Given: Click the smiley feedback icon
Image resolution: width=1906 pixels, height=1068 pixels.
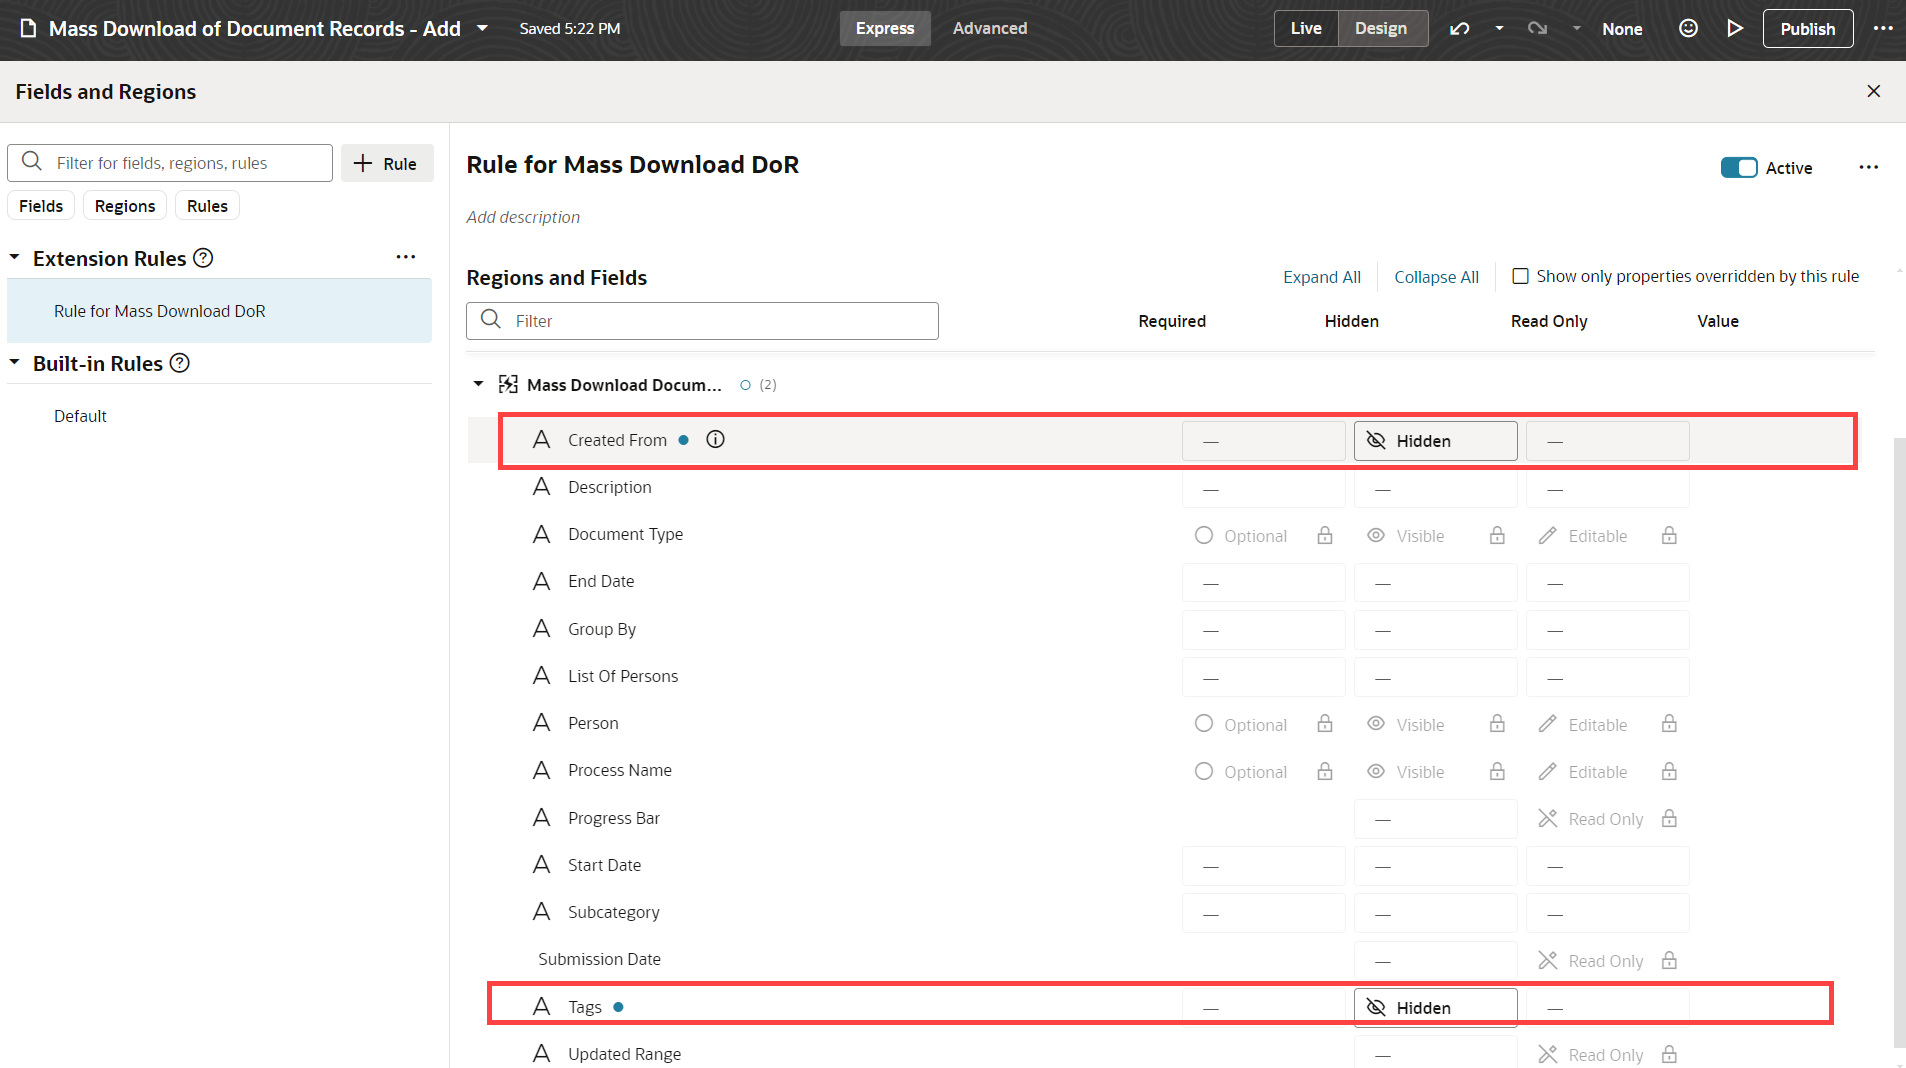Looking at the screenshot, I should pos(1688,28).
